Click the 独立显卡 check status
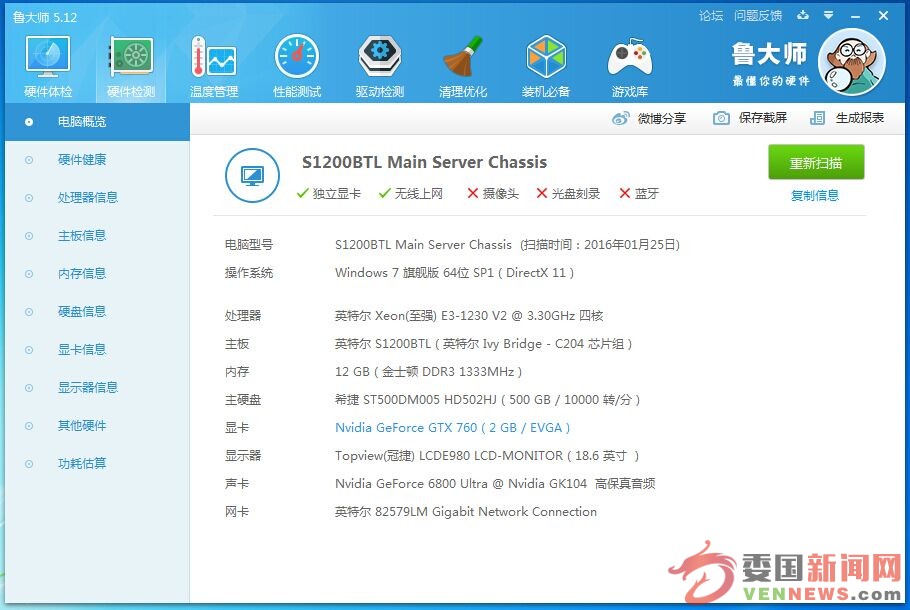This screenshot has width=910, height=610. [328, 193]
